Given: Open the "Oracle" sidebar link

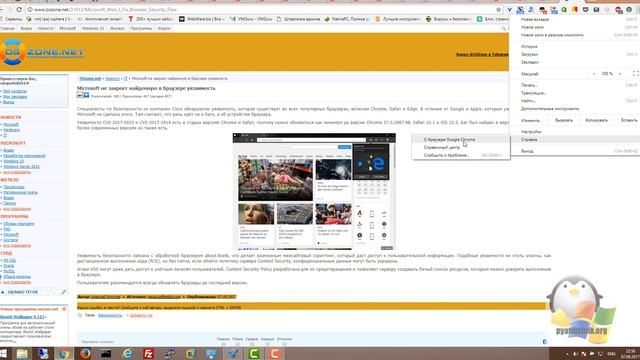Looking at the screenshot, I should click(9, 266).
